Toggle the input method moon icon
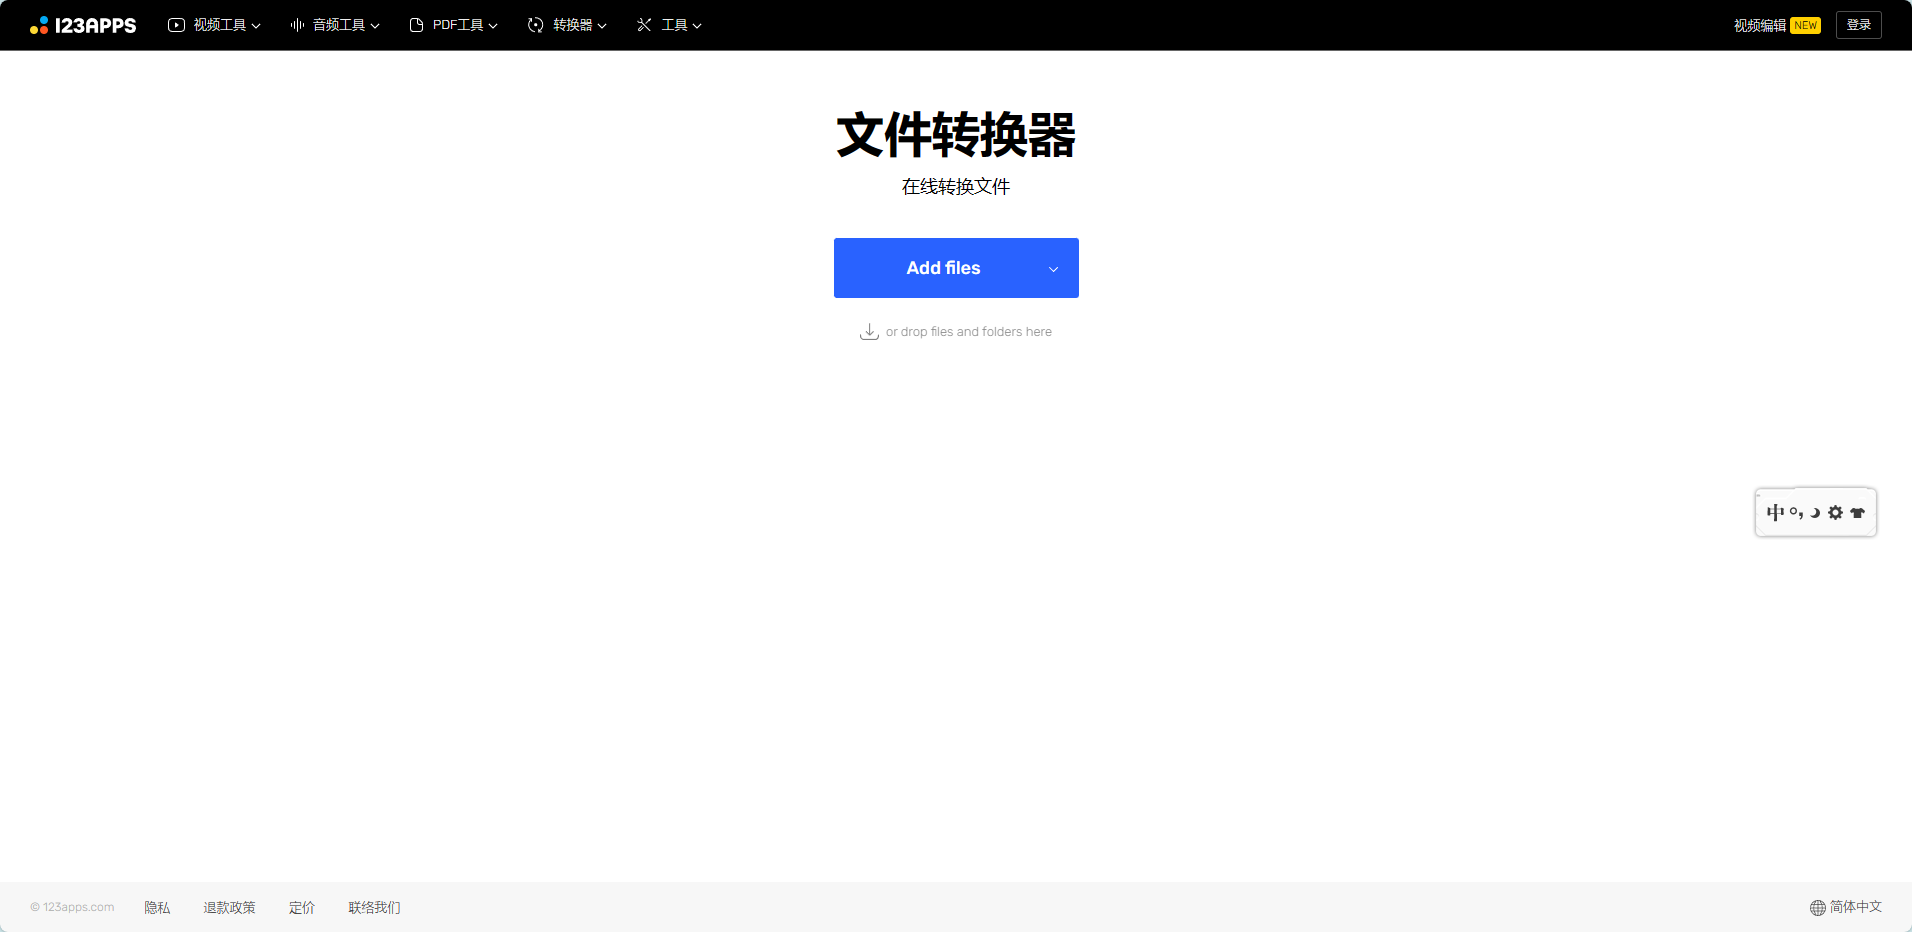Viewport: 1912px width, 932px height. (1815, 512)
